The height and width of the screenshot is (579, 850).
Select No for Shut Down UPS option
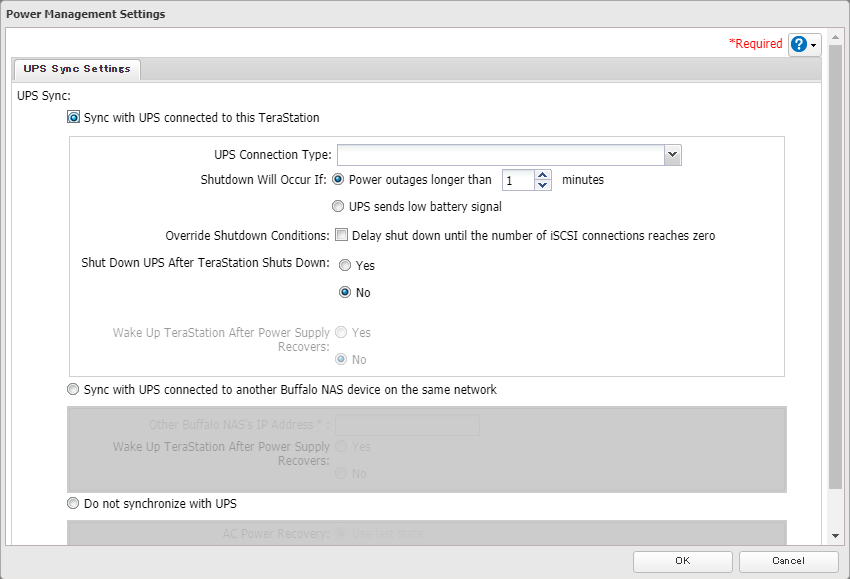345,293
